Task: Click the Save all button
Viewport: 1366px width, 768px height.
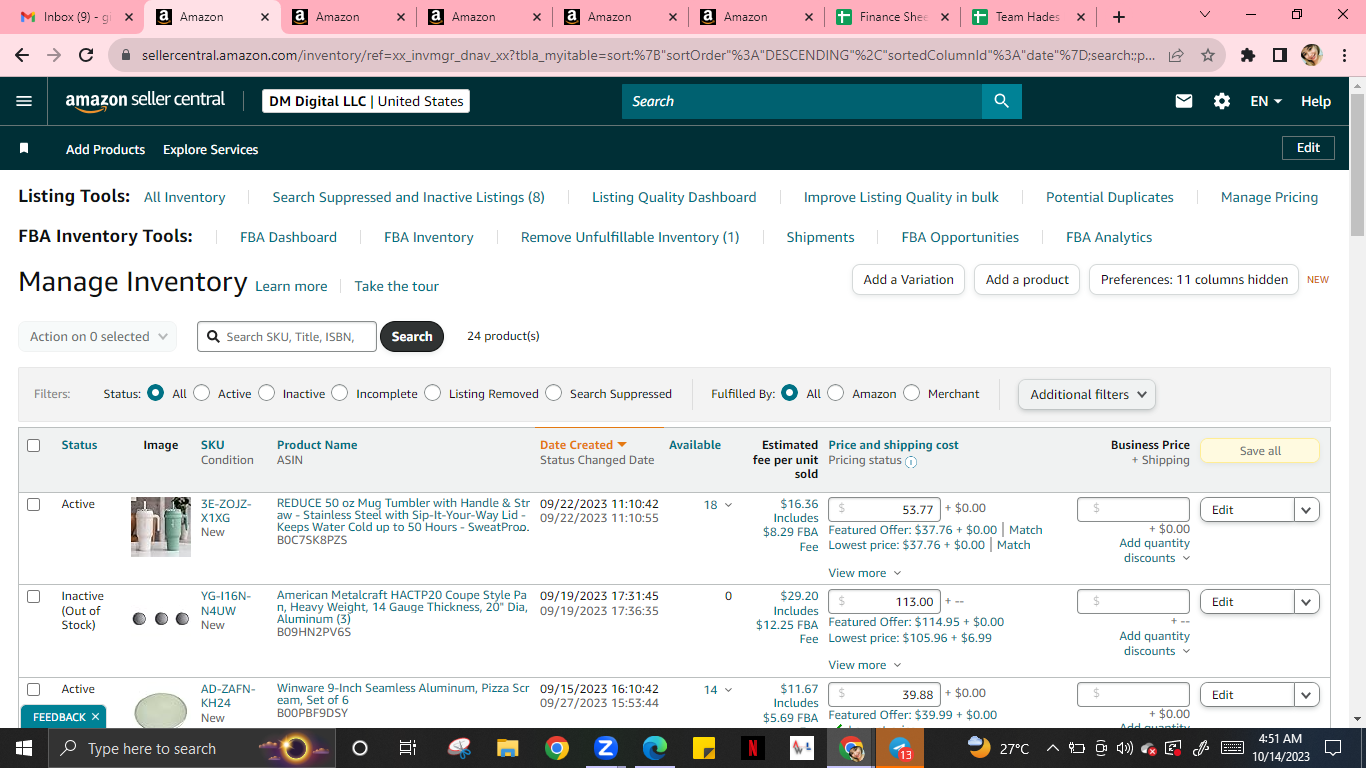Action: point(1260,451)
